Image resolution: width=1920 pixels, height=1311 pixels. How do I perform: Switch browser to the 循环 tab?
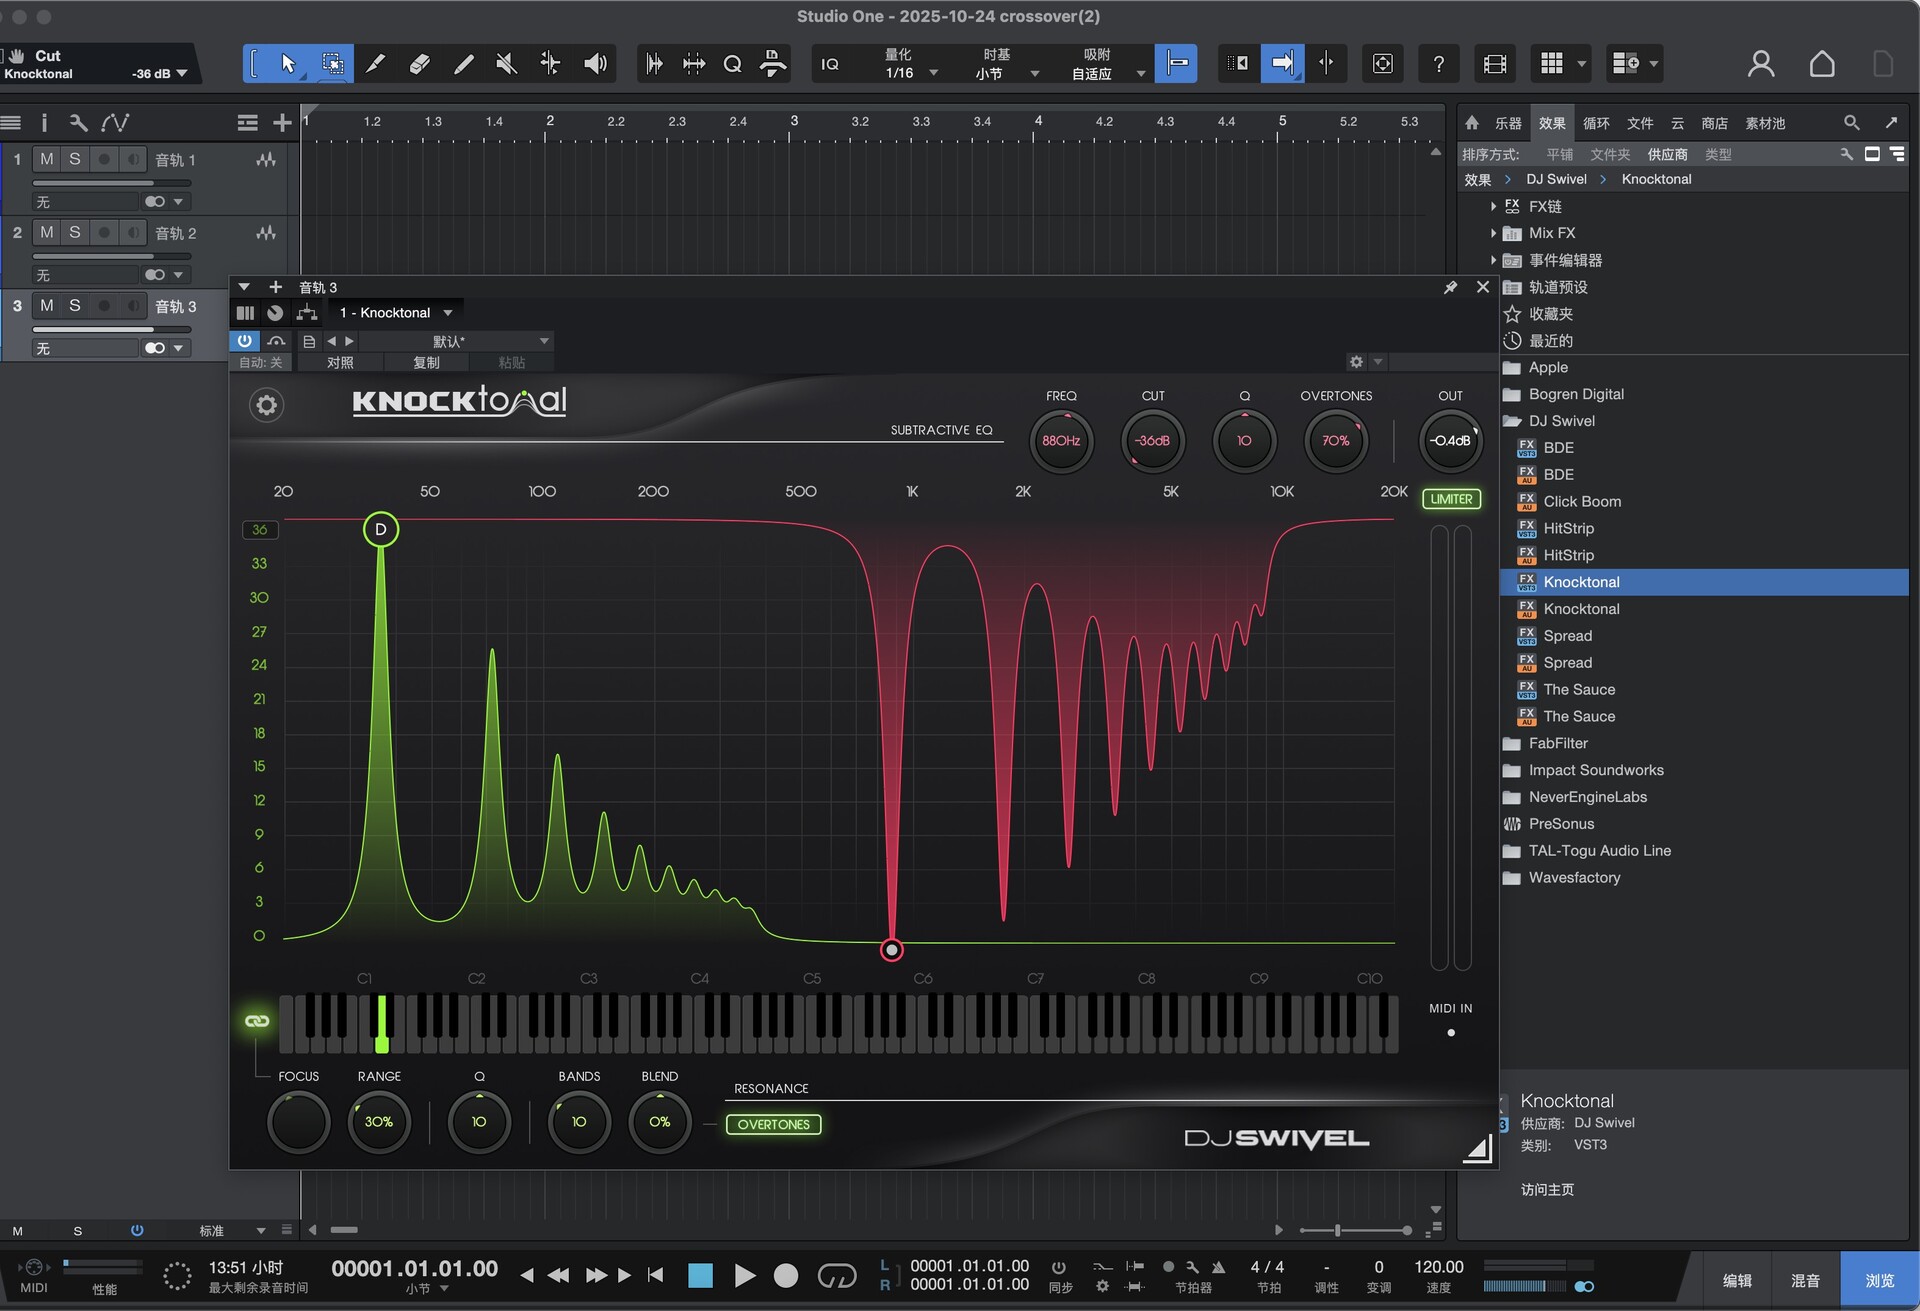pos(1596,123)
